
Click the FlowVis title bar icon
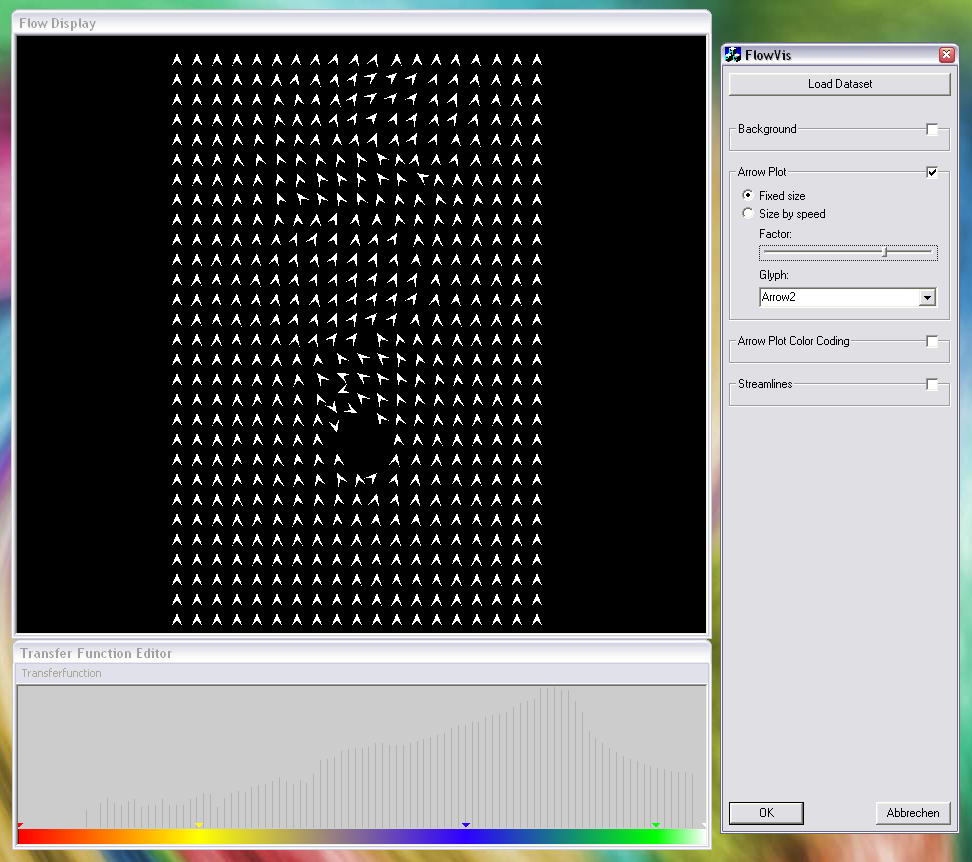tap(733, 55)
